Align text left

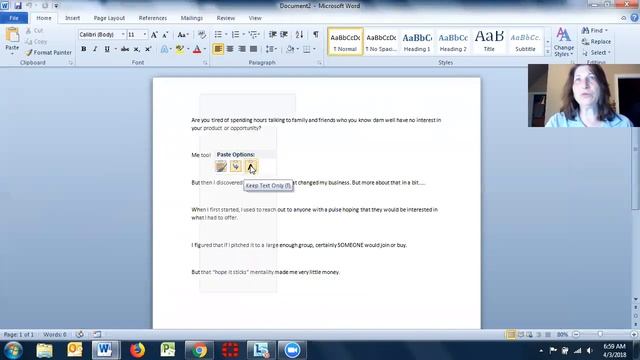(218, 49)
